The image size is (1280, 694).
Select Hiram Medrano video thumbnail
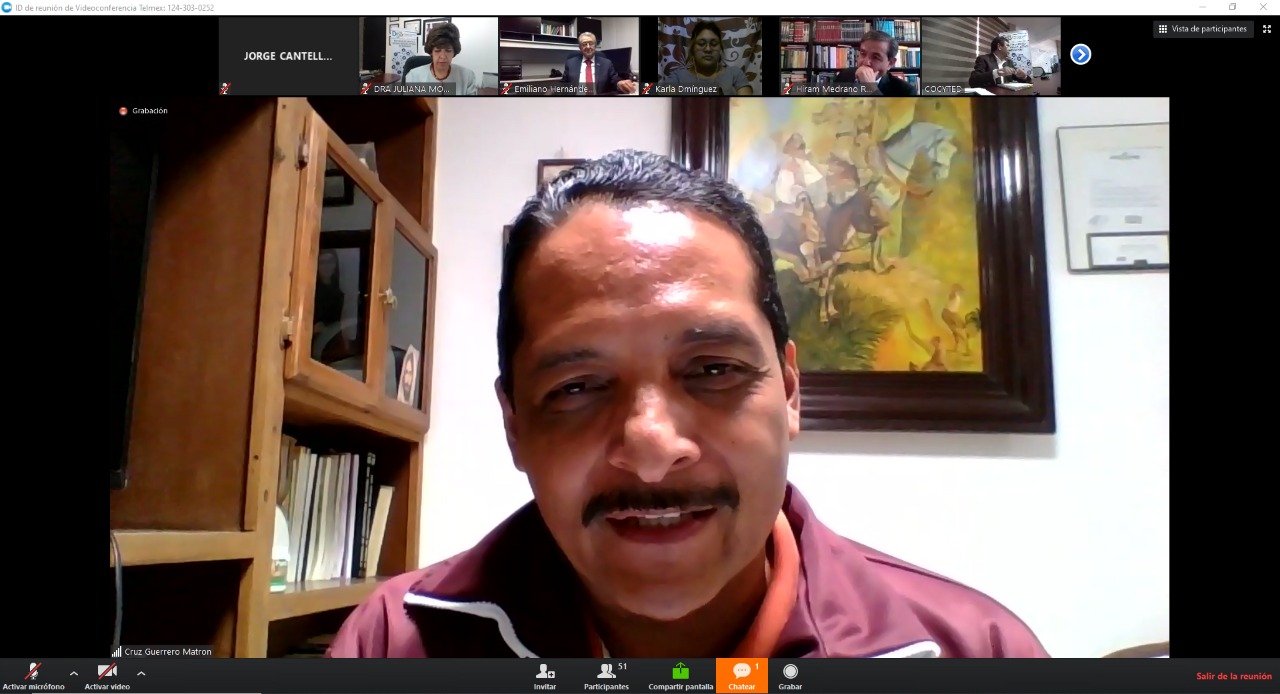click(849, 56)
